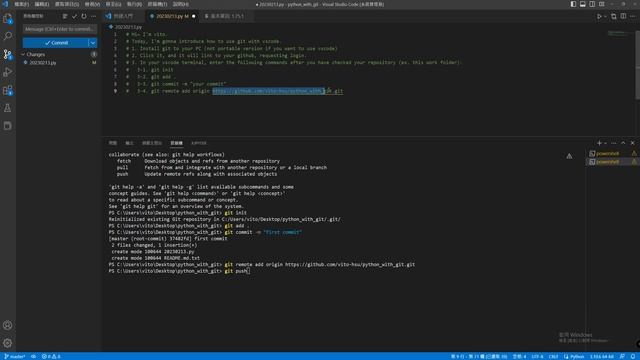
Task: Select the Jupyter panel tab
Action: point(199,143)
